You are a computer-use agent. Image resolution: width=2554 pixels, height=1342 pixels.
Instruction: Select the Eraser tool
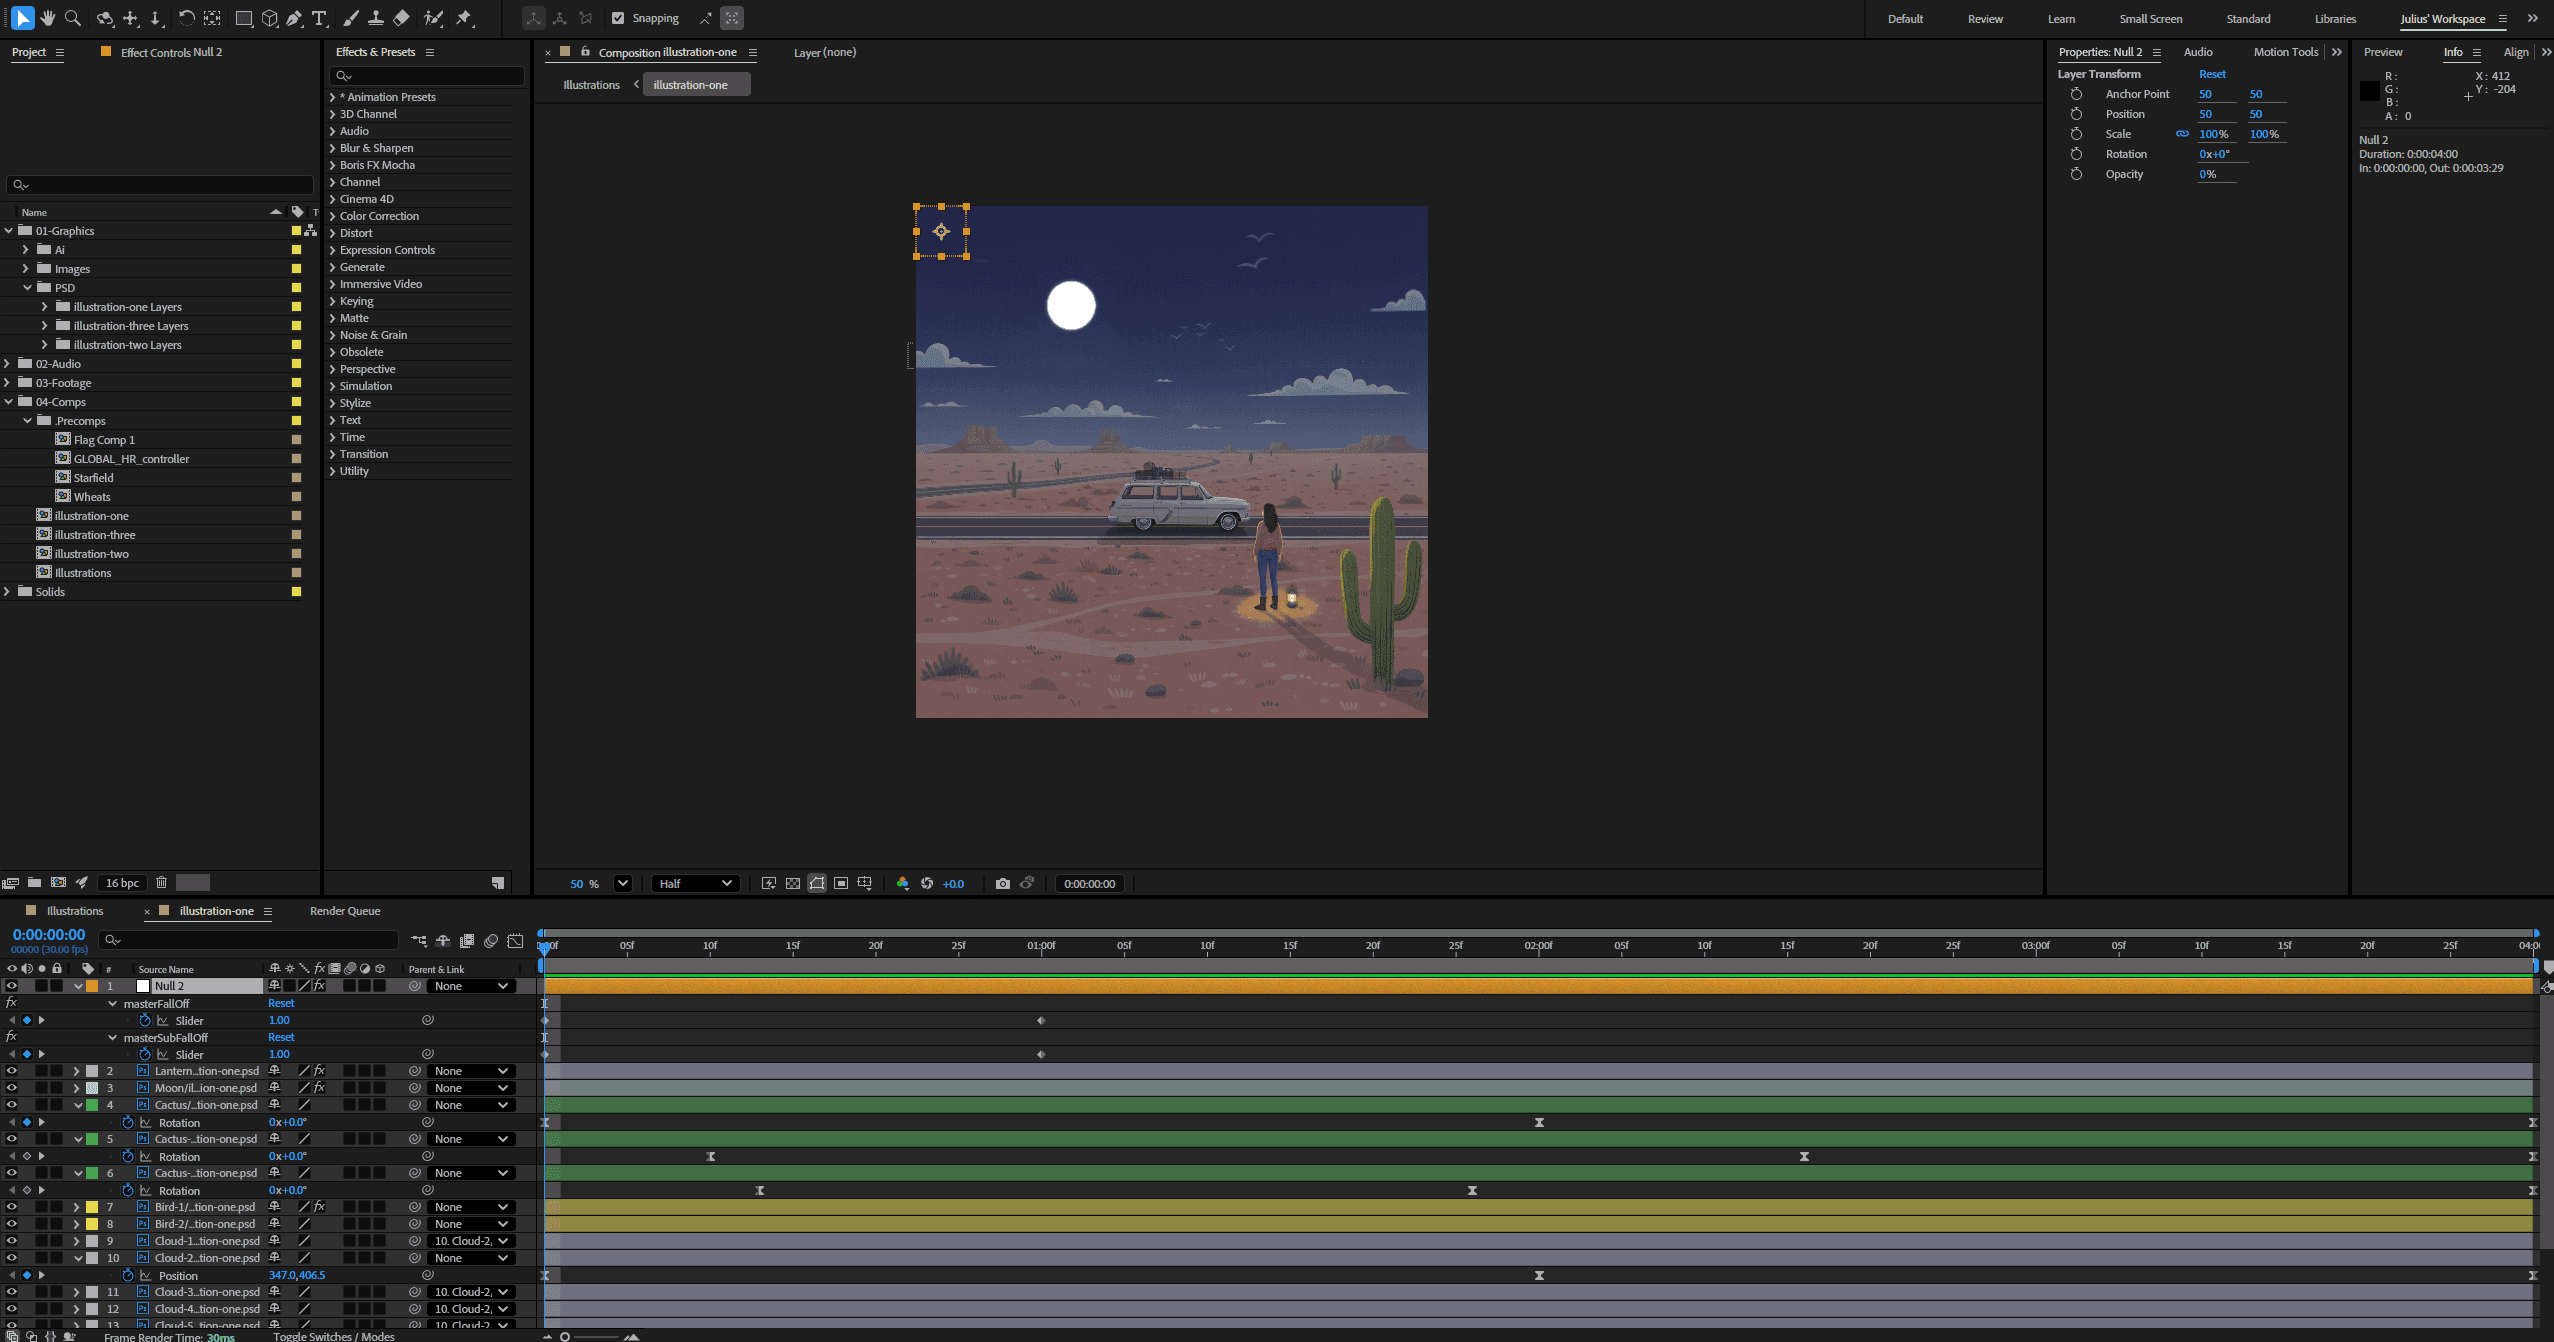[401, 18]
